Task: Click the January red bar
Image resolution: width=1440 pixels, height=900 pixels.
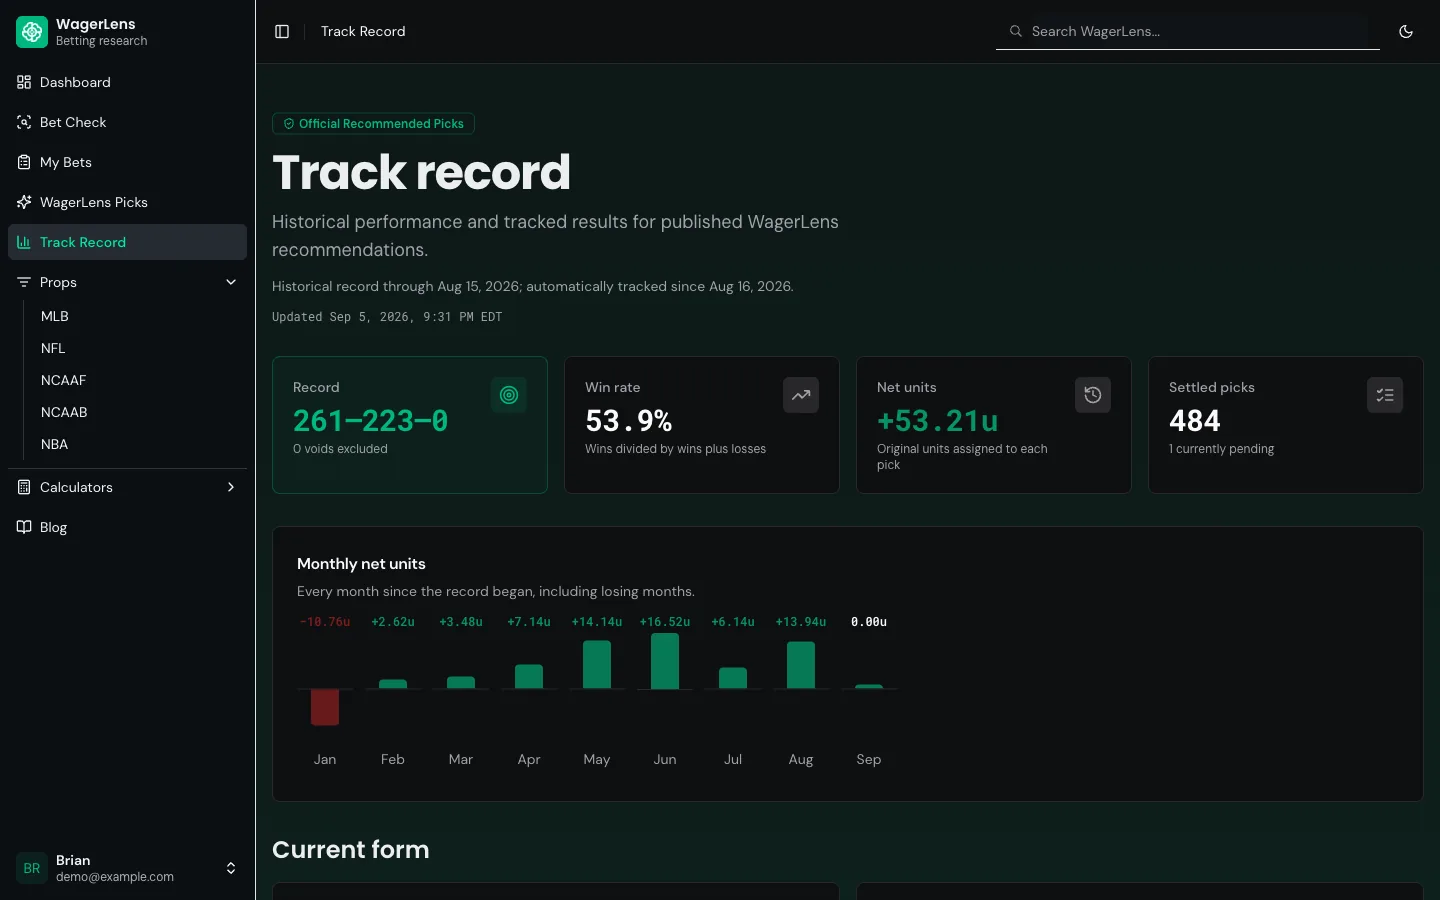Action: 325,707
